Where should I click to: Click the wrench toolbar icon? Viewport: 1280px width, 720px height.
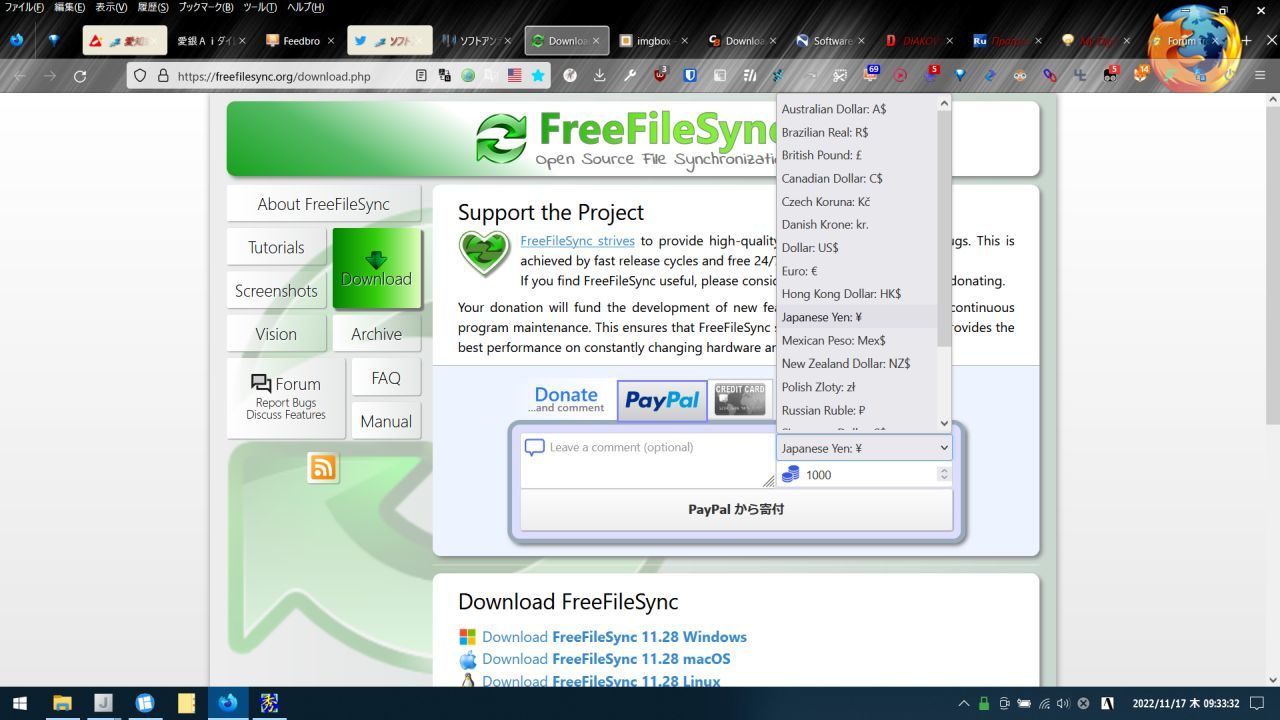(x=630, y=76)
